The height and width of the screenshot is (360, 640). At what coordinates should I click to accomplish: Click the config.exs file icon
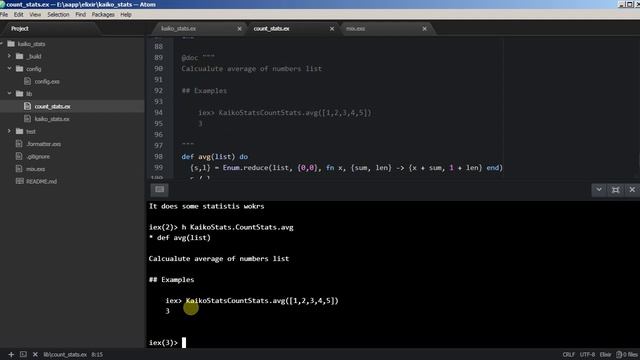tap(27, 81)
